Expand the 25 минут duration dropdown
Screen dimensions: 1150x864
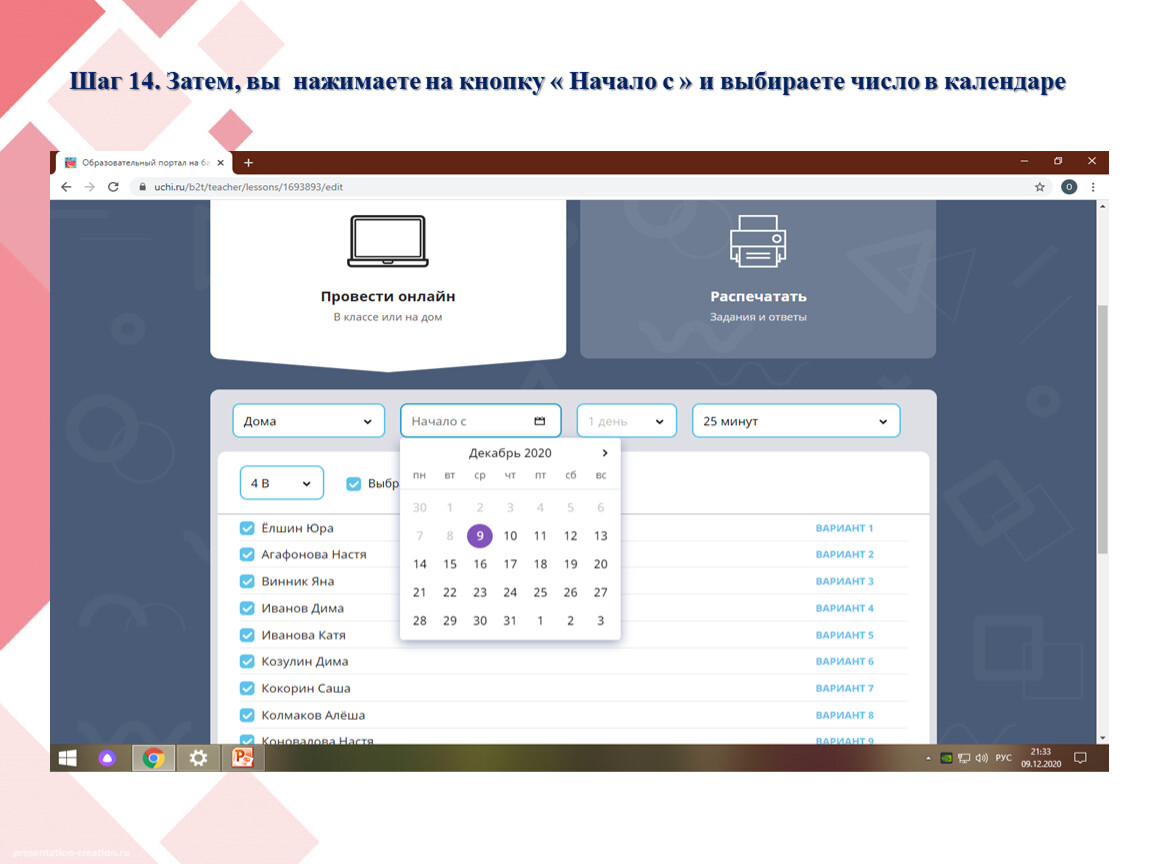[795, 421]
